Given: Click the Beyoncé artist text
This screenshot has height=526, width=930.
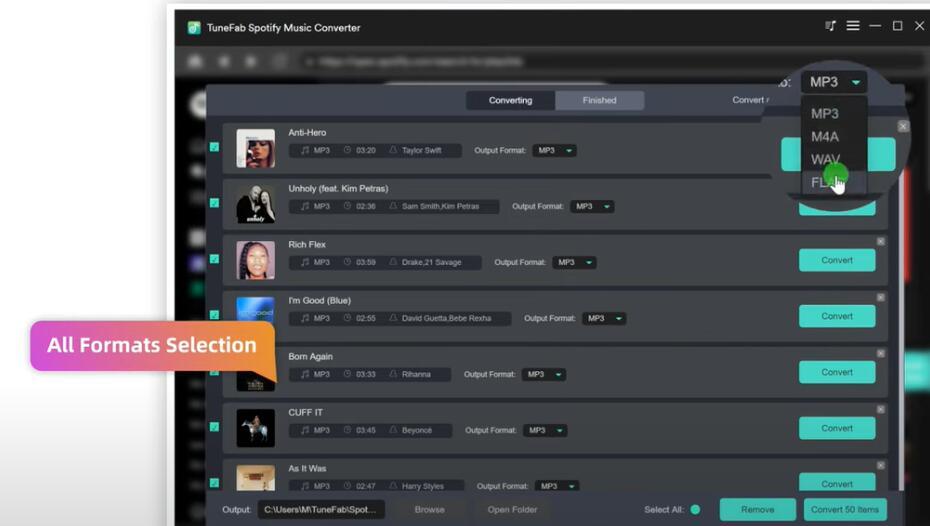Looking at the screenshot, I should coord(417,431).
